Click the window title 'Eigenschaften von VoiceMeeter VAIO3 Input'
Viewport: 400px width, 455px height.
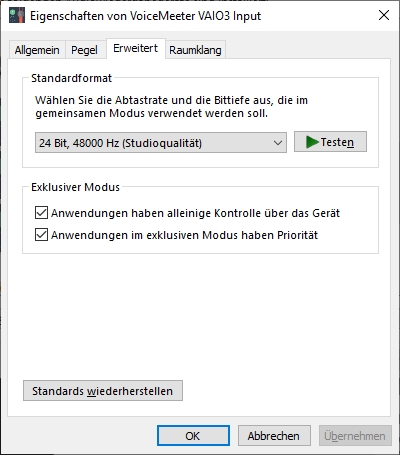click(145, 16)
